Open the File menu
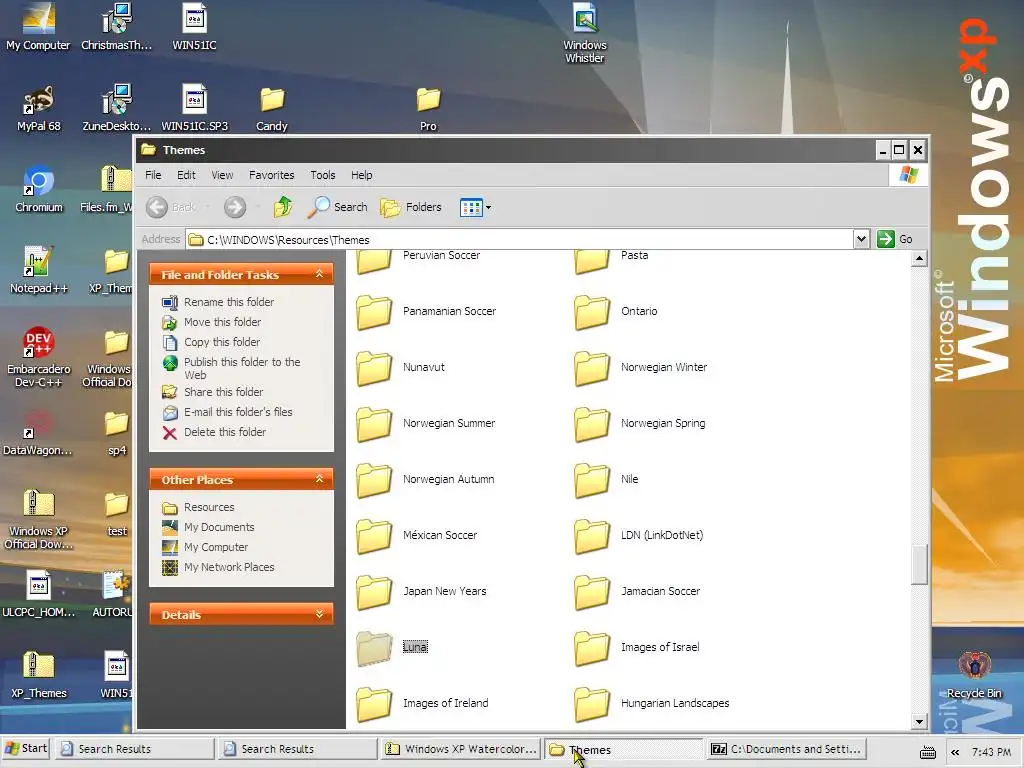Viewport: 1024px width, 768px height. tap(153, 175)
